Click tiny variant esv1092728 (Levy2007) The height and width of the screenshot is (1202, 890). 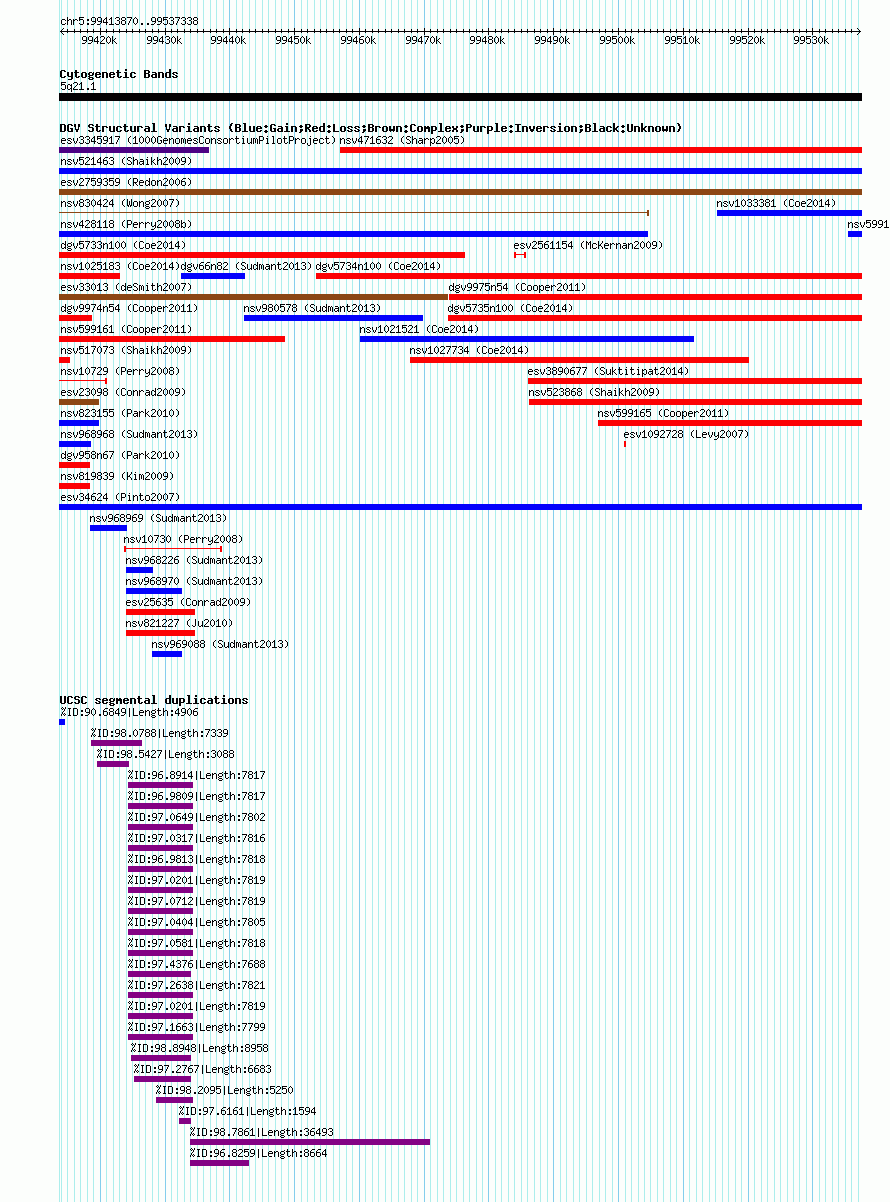click(625, 444)
